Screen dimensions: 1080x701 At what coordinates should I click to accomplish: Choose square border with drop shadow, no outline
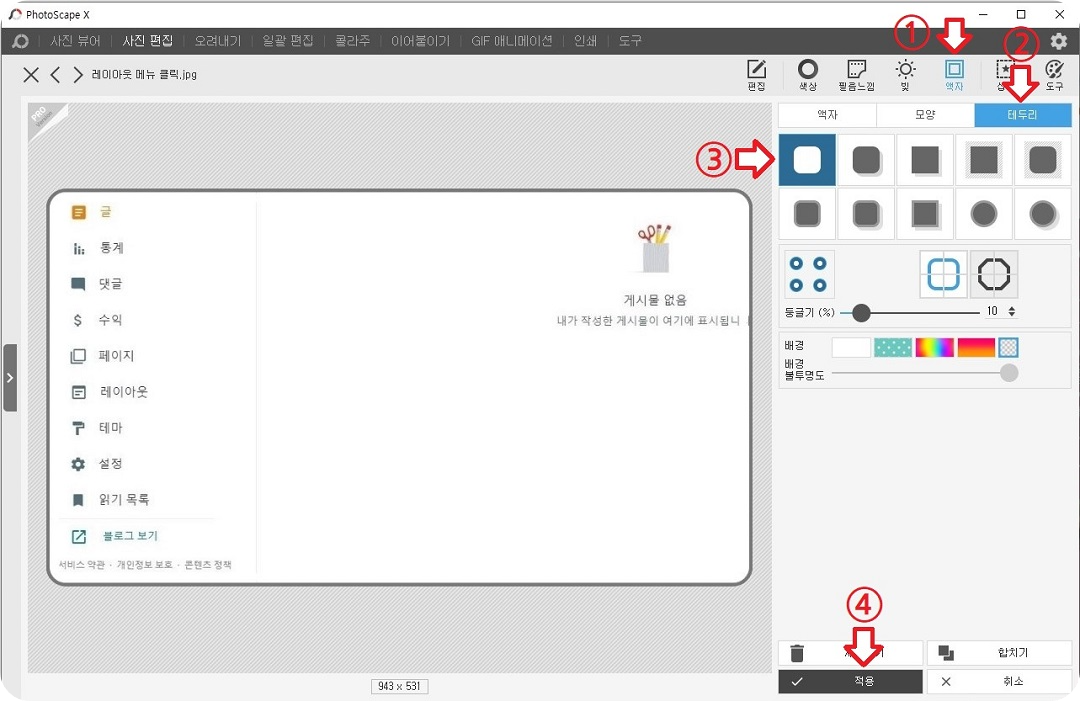(x=925, y=160)
